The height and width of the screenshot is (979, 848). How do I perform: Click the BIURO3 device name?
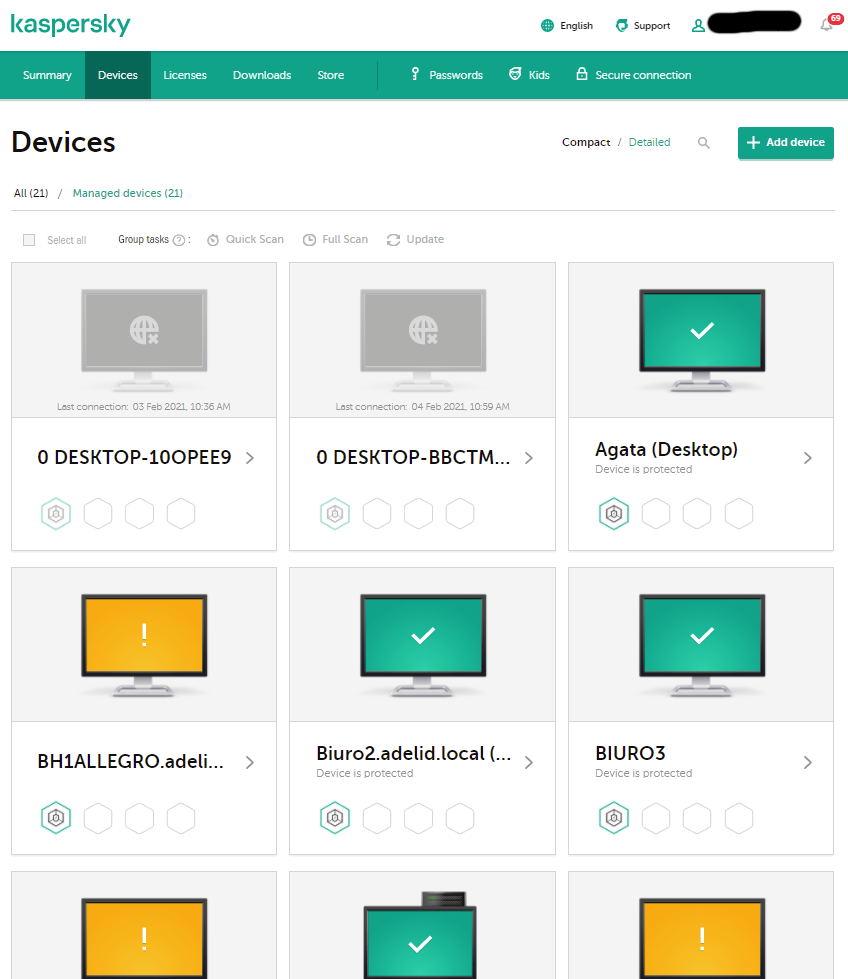coord(630,754)
